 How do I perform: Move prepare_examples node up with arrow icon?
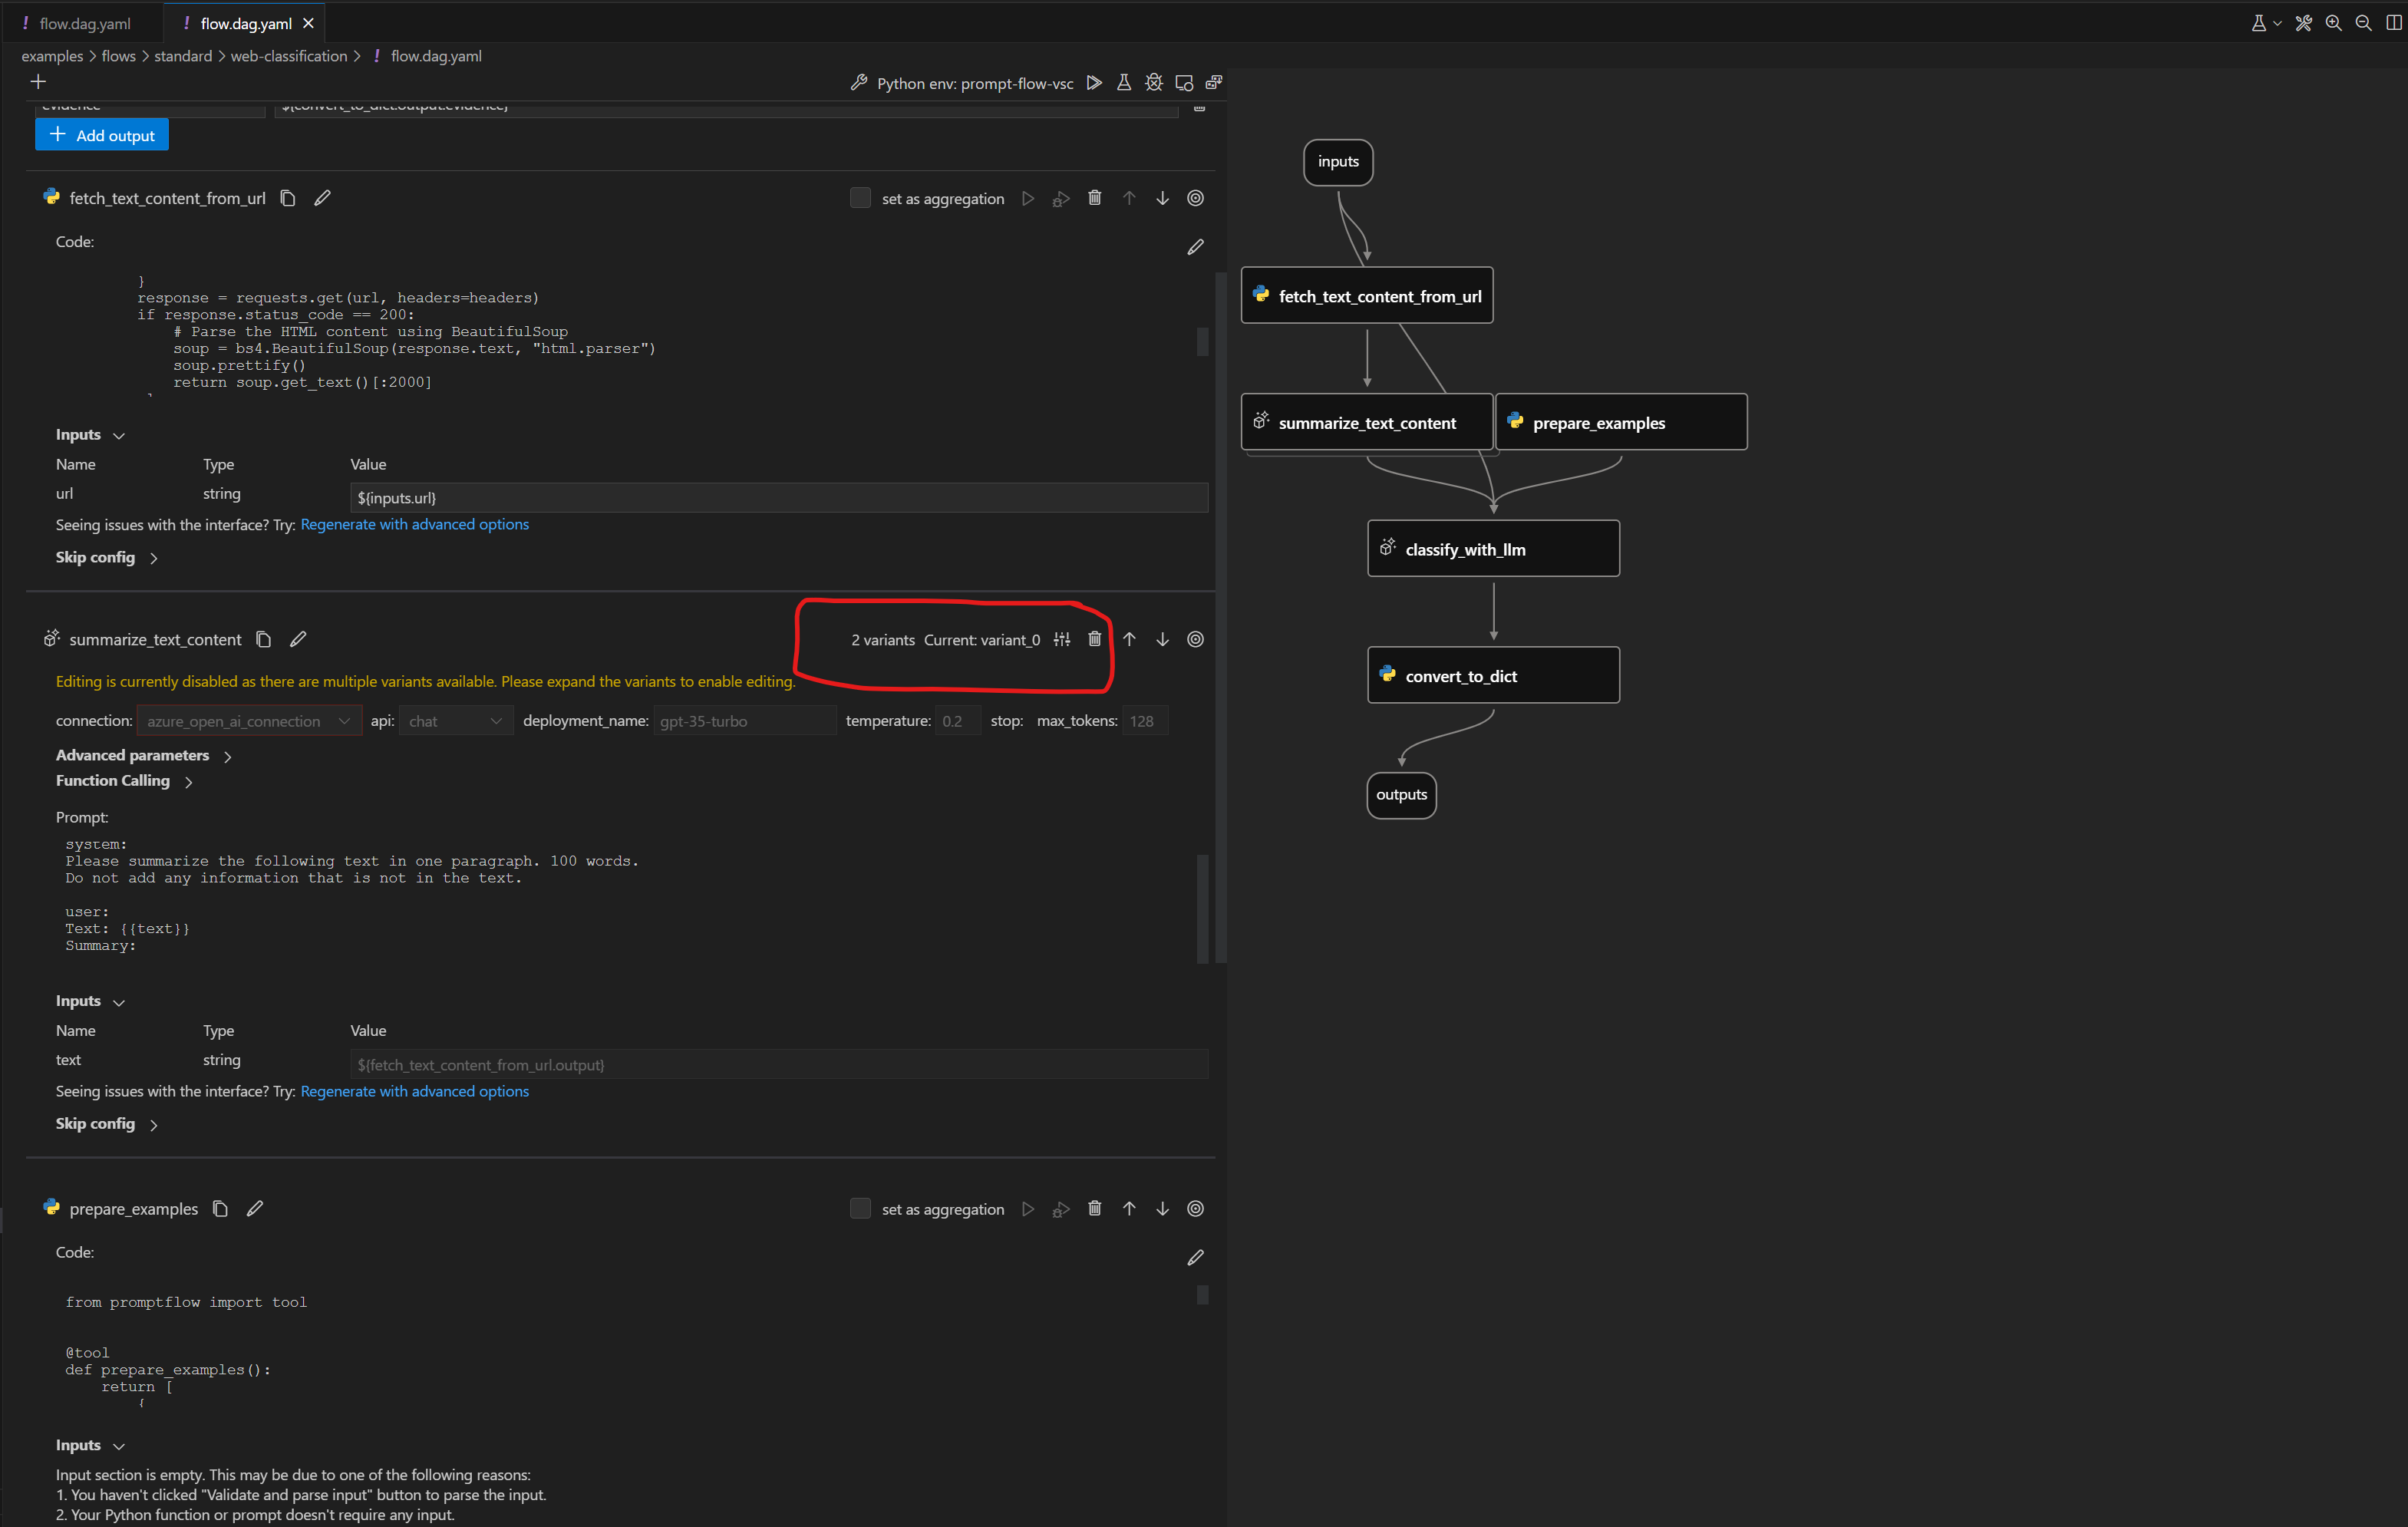coord(1129,1208)
